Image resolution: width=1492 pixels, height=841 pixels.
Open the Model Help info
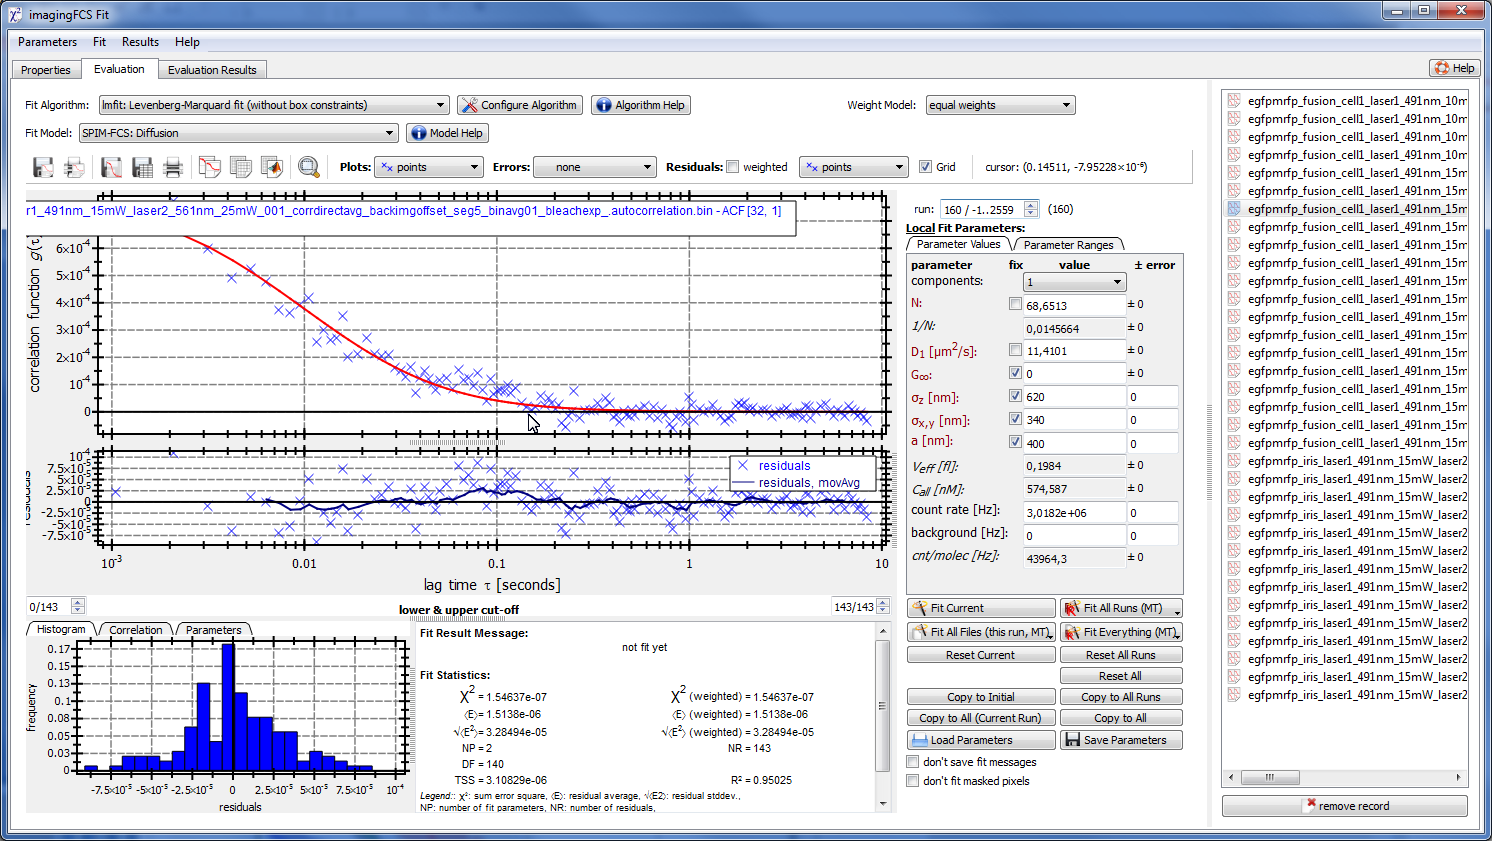coord(446,133)
